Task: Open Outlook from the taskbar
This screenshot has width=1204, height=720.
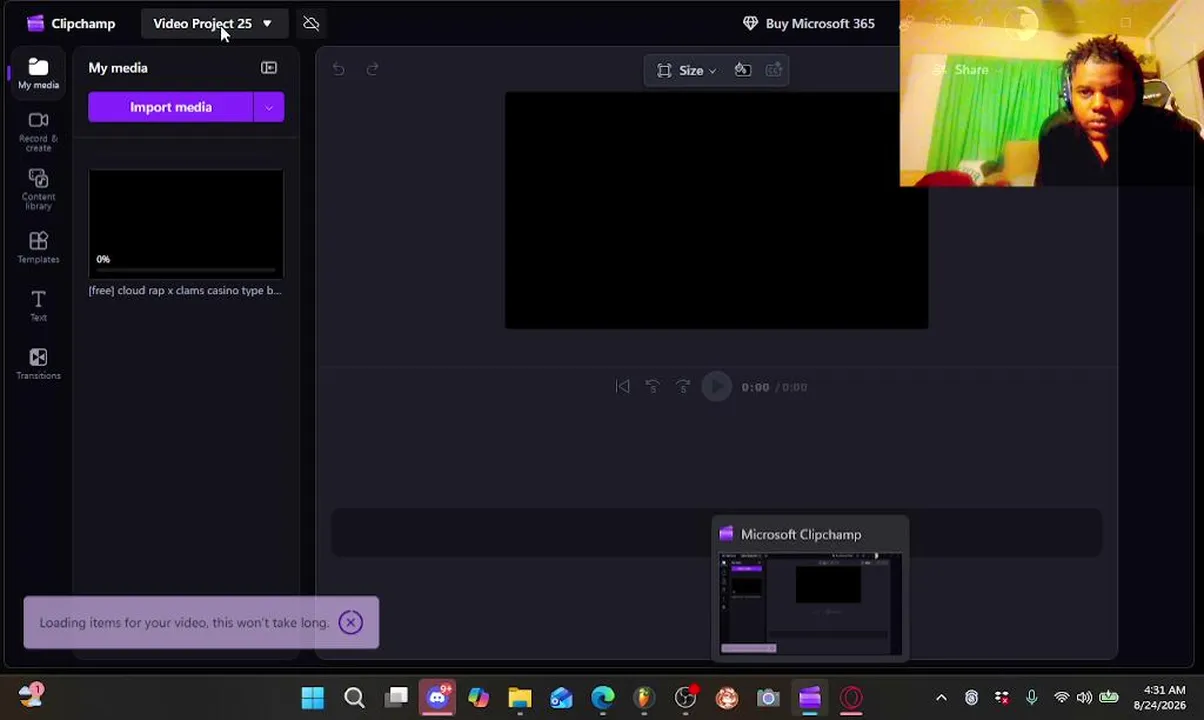Action: [x=561, y=698]
